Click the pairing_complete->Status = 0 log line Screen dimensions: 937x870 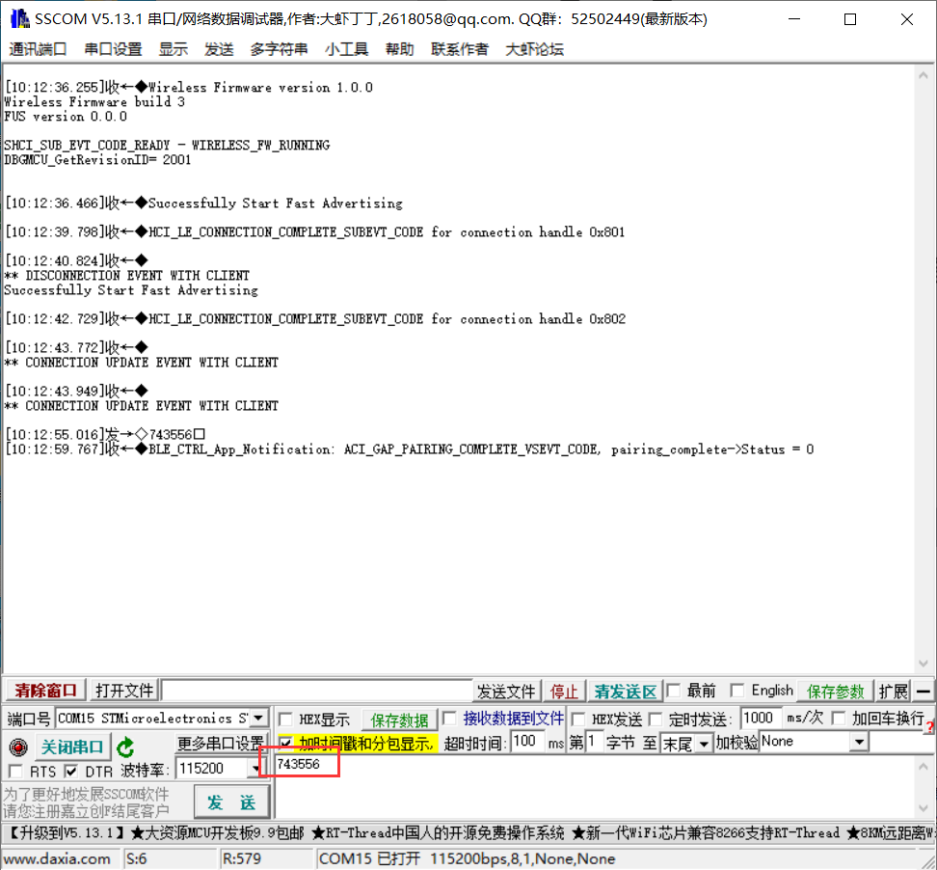click(409, 449)
